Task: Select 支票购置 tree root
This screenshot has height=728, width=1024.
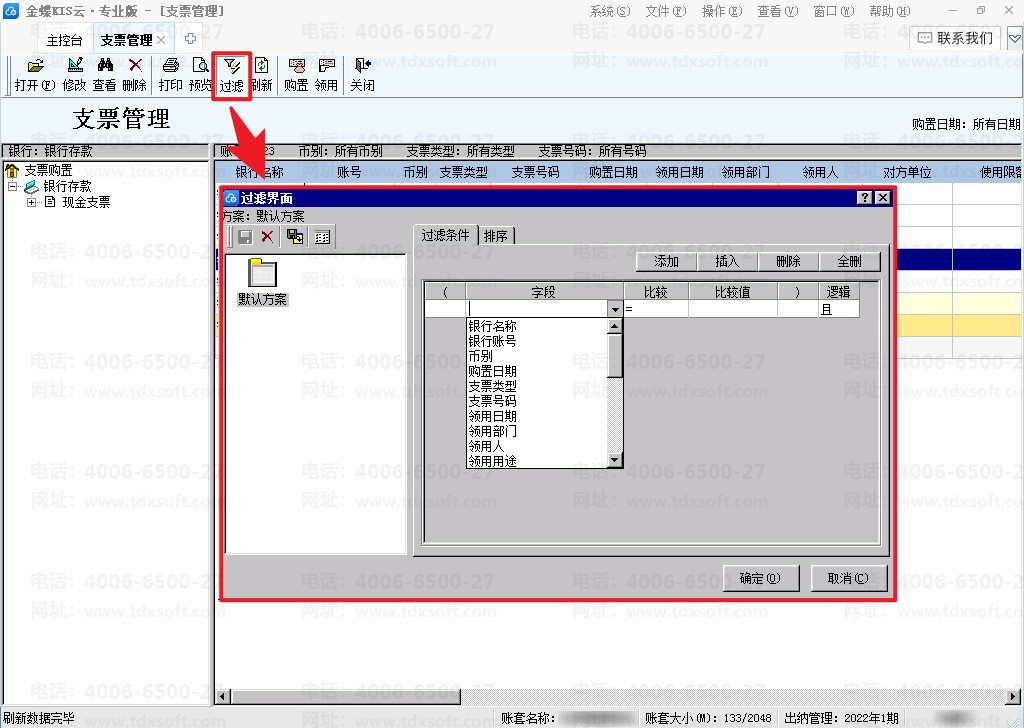Action: coord(48,170)
